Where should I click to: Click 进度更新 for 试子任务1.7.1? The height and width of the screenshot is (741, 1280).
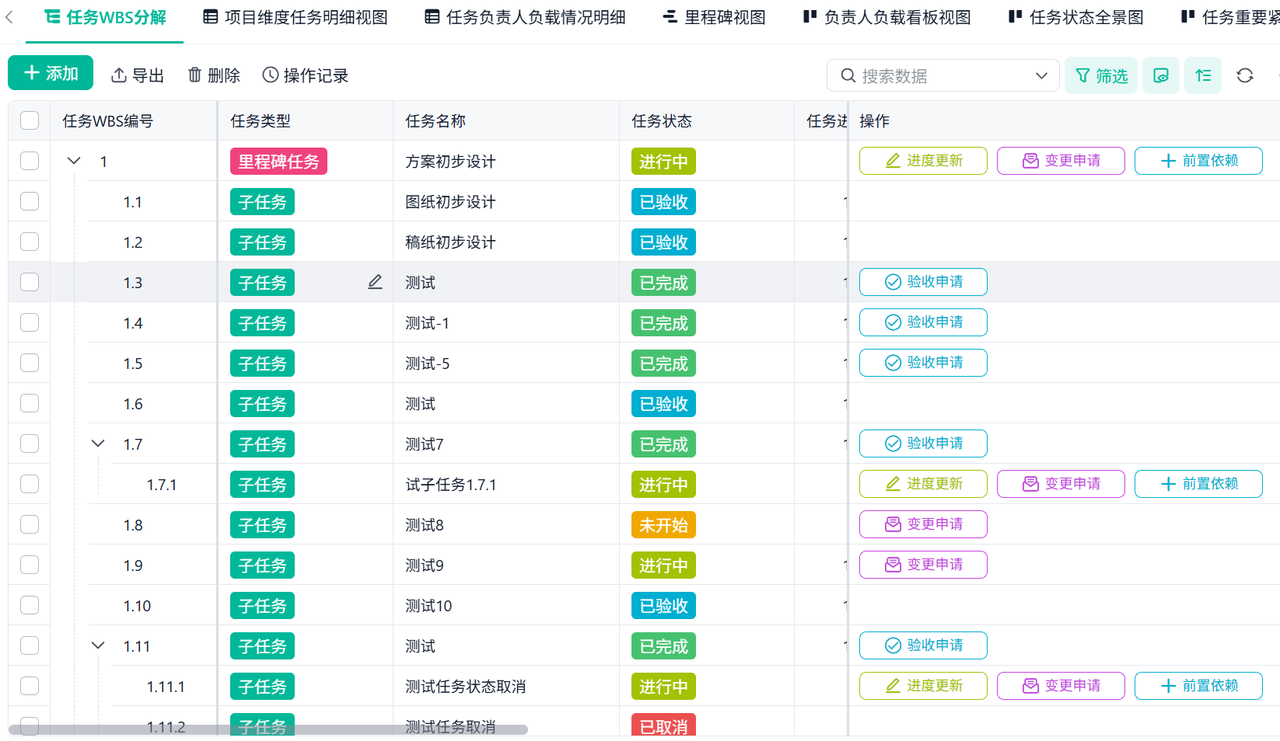(x=923, y=484)
